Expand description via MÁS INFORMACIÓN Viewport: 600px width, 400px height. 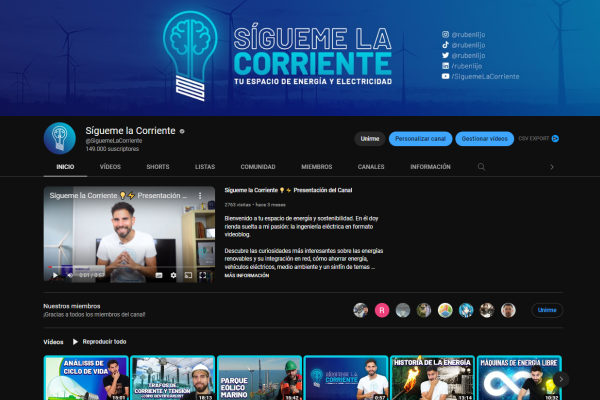(247, 276)
